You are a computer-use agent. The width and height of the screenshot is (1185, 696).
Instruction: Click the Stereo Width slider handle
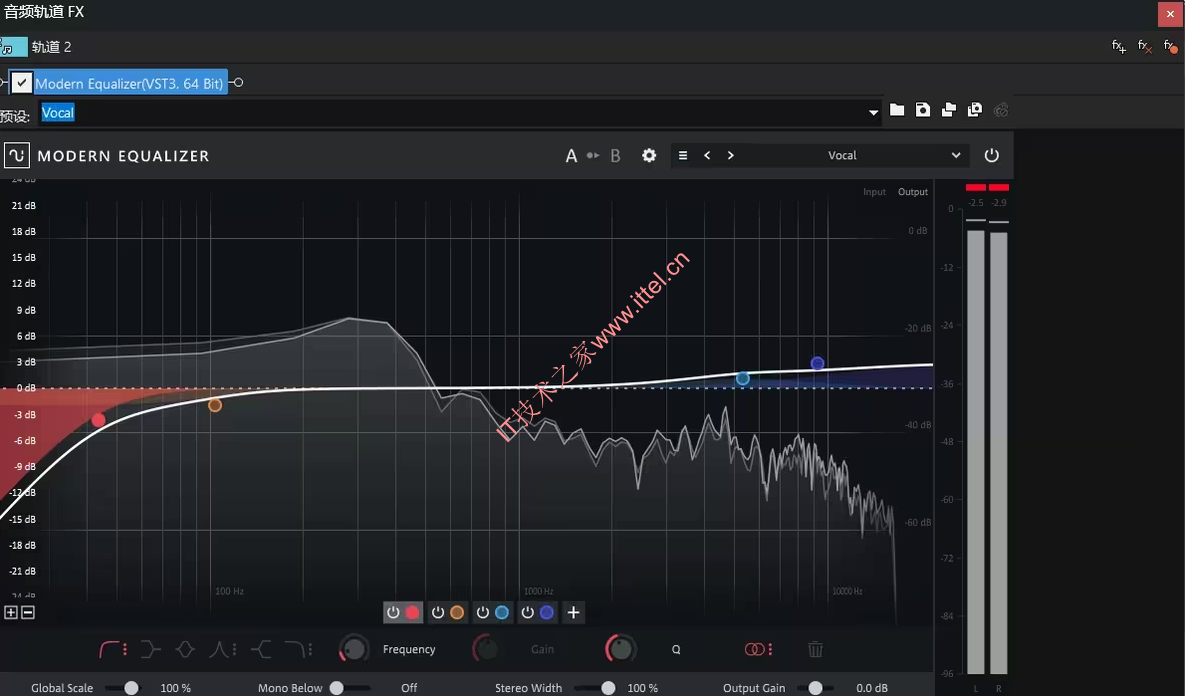pos(608,688)
